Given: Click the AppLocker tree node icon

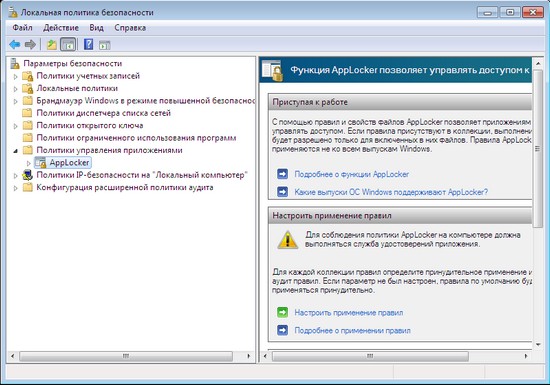Looking at the screenshot, I should click(41, 163).
